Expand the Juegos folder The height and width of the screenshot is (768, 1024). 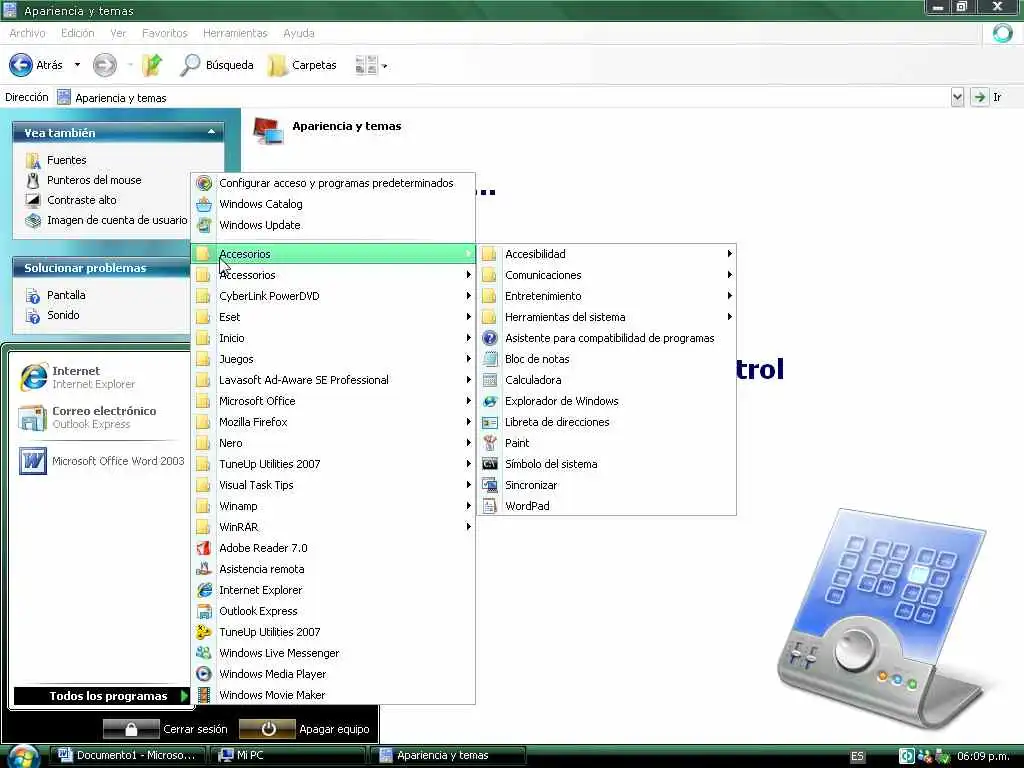[333, 359]
